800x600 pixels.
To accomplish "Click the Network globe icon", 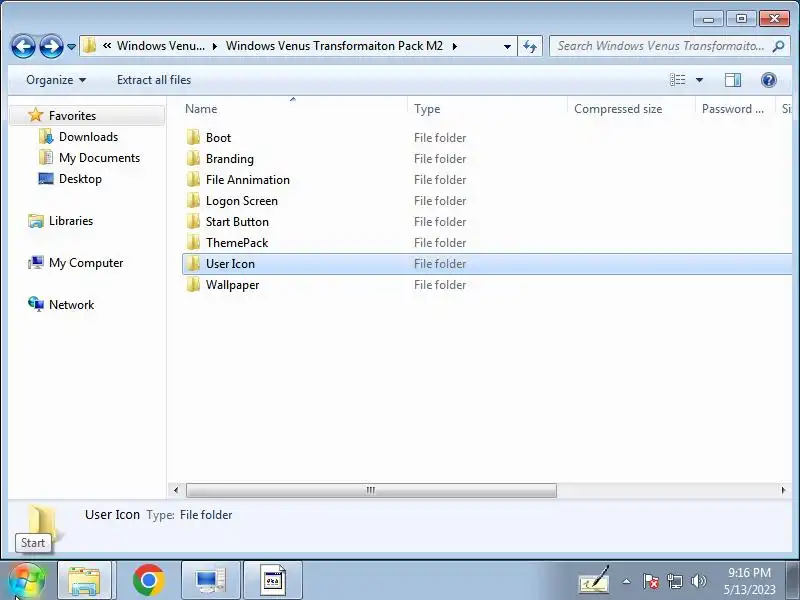I will [36, 304].
